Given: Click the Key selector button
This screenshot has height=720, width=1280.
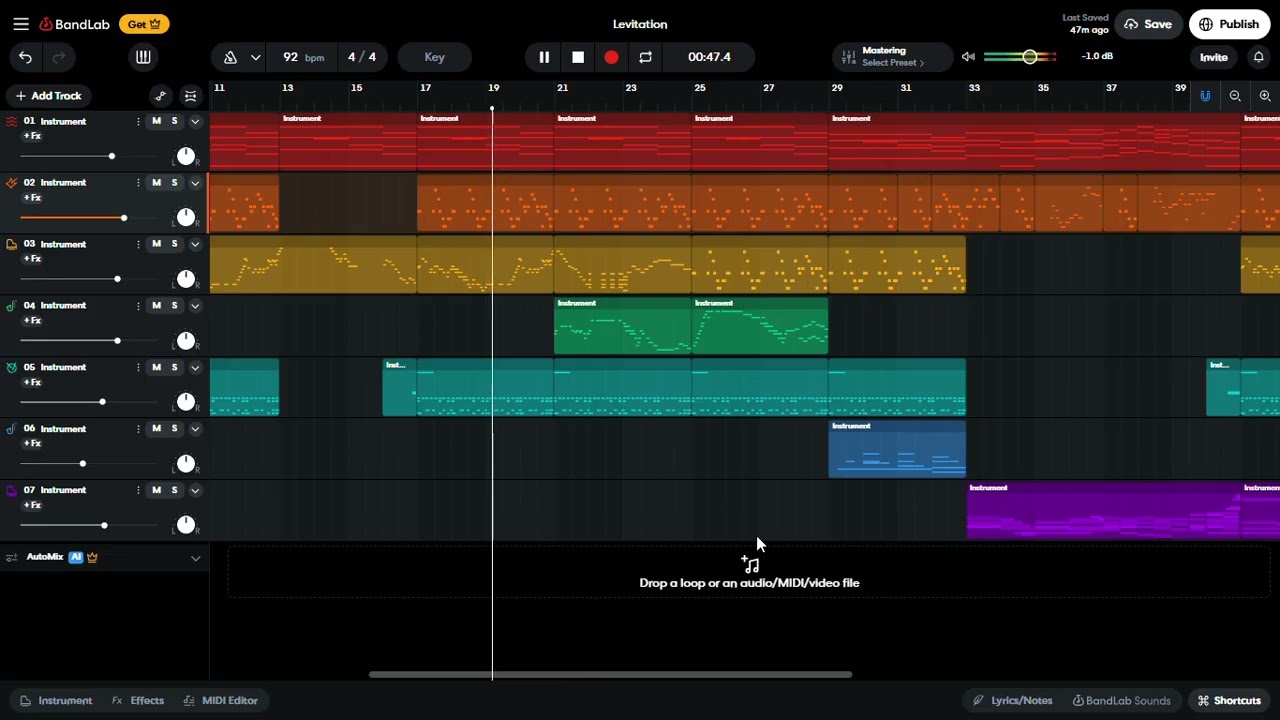Looking at the screenshot, I should pyautogui.click(x=434, y=57).
